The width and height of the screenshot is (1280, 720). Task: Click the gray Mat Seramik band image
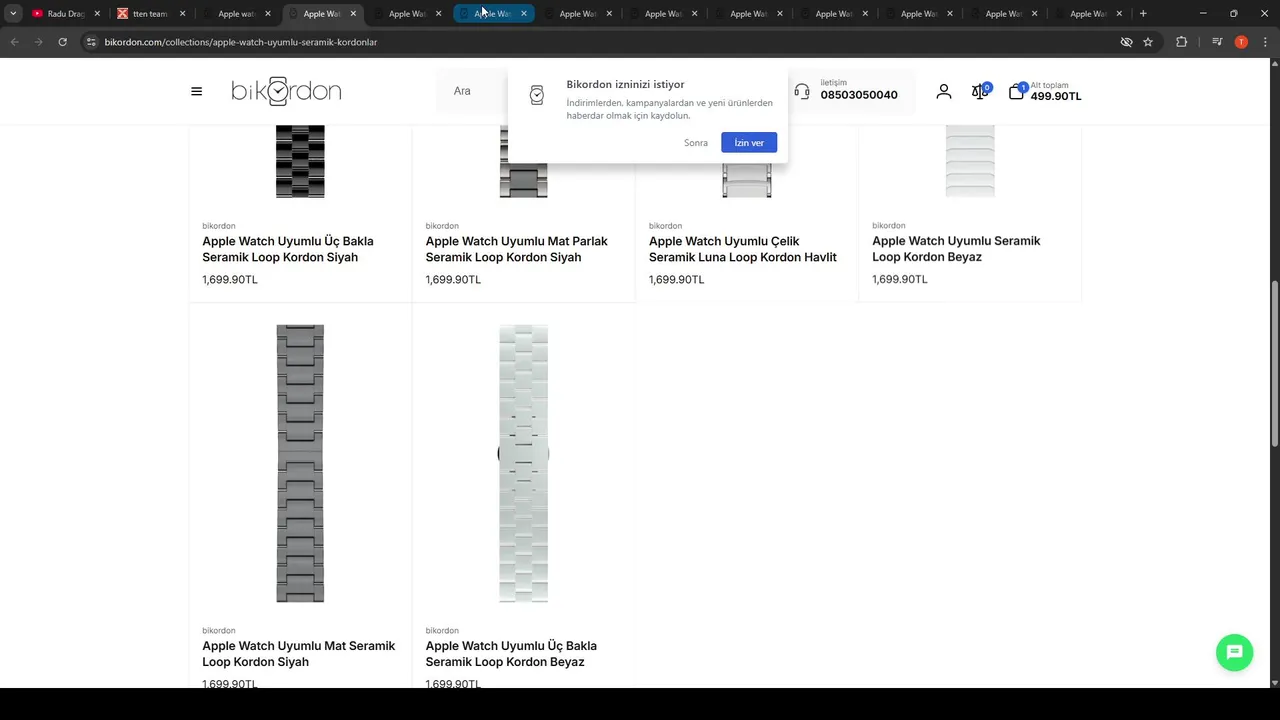tap(300, 463)
